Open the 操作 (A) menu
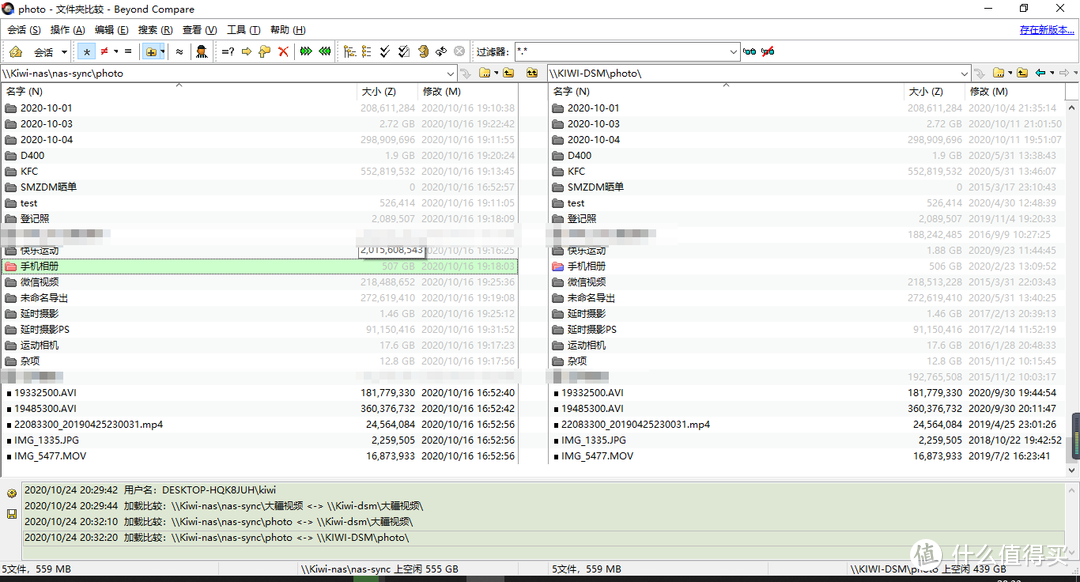This screenshot has width=1080, height=582. coord(68,30)
